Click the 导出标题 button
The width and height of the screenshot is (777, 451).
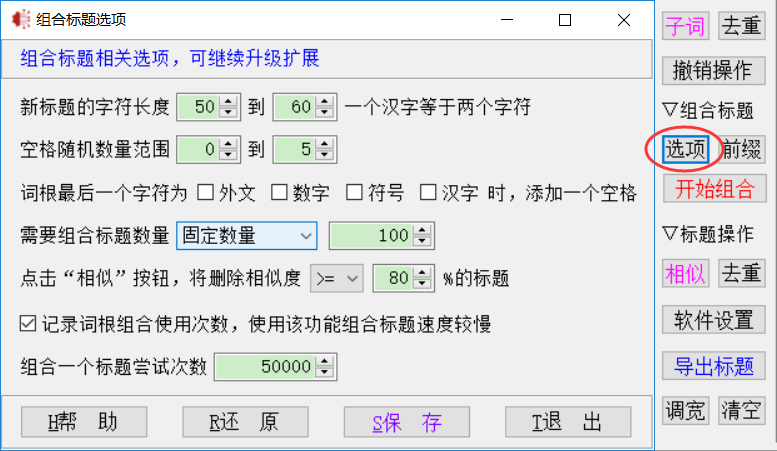point(713,366)
